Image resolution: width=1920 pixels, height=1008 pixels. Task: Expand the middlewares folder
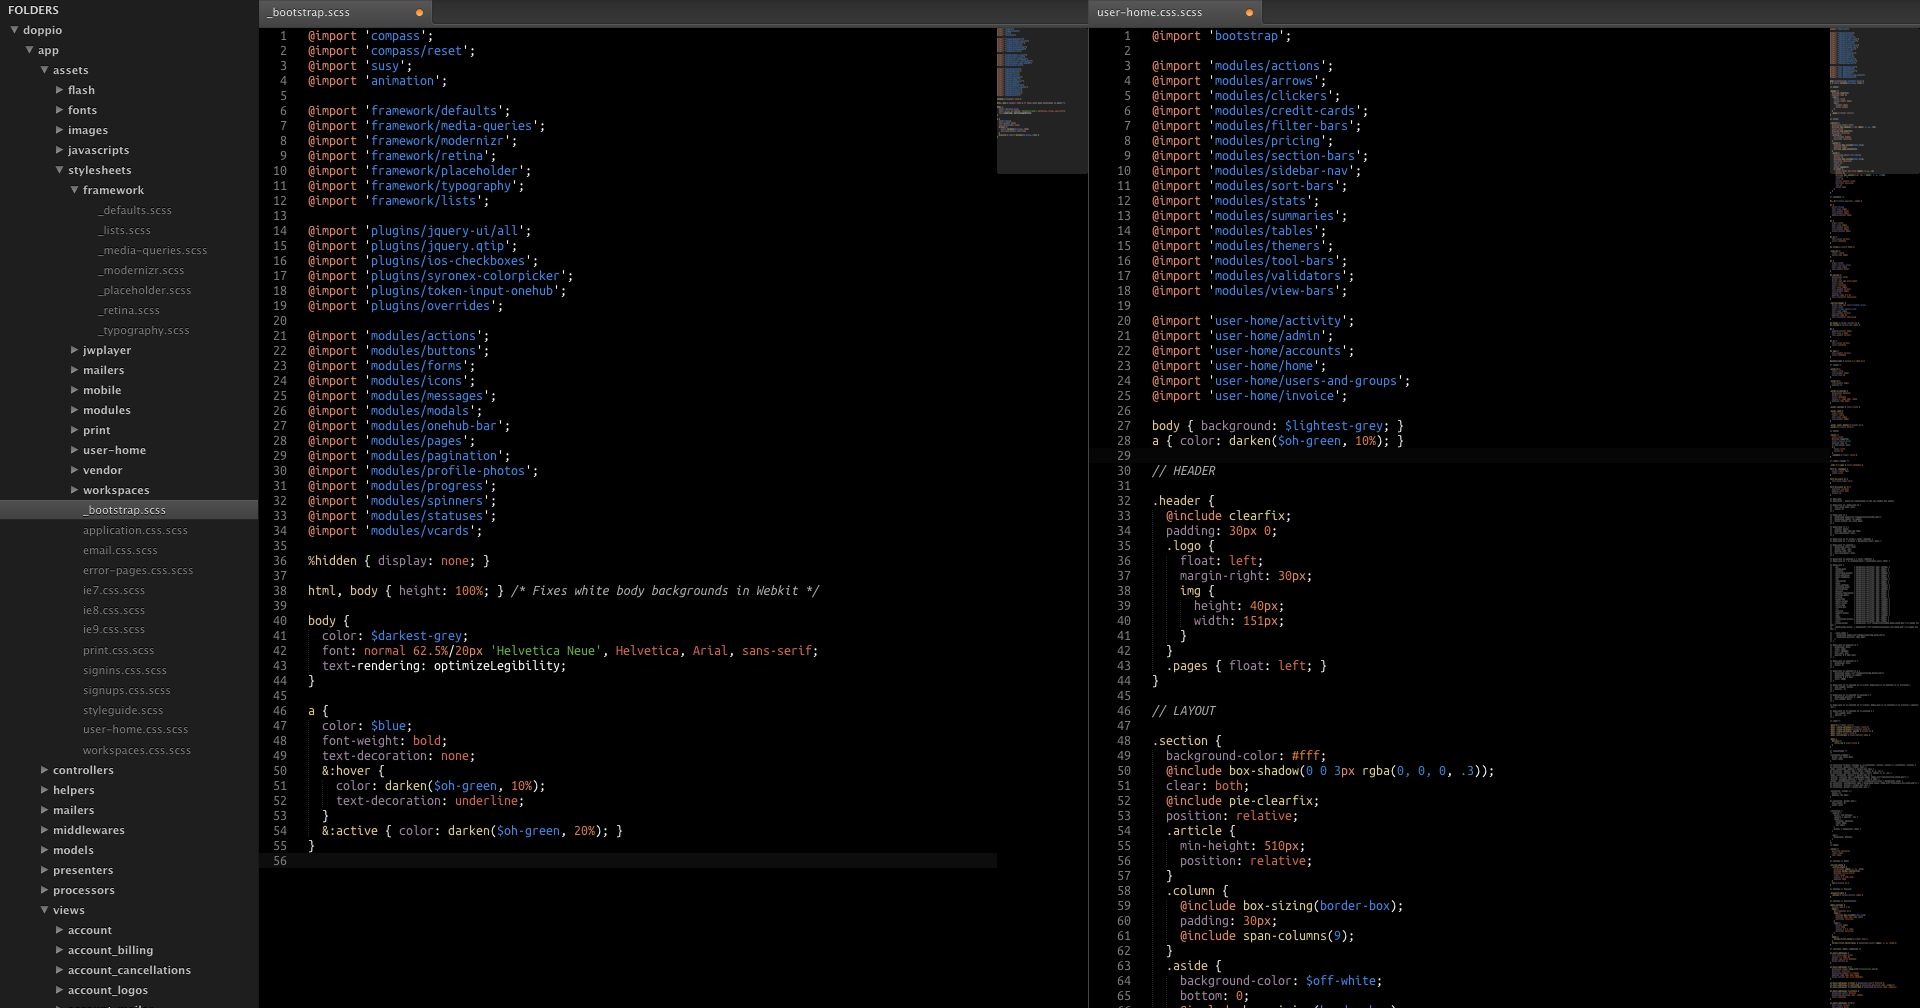45,830
